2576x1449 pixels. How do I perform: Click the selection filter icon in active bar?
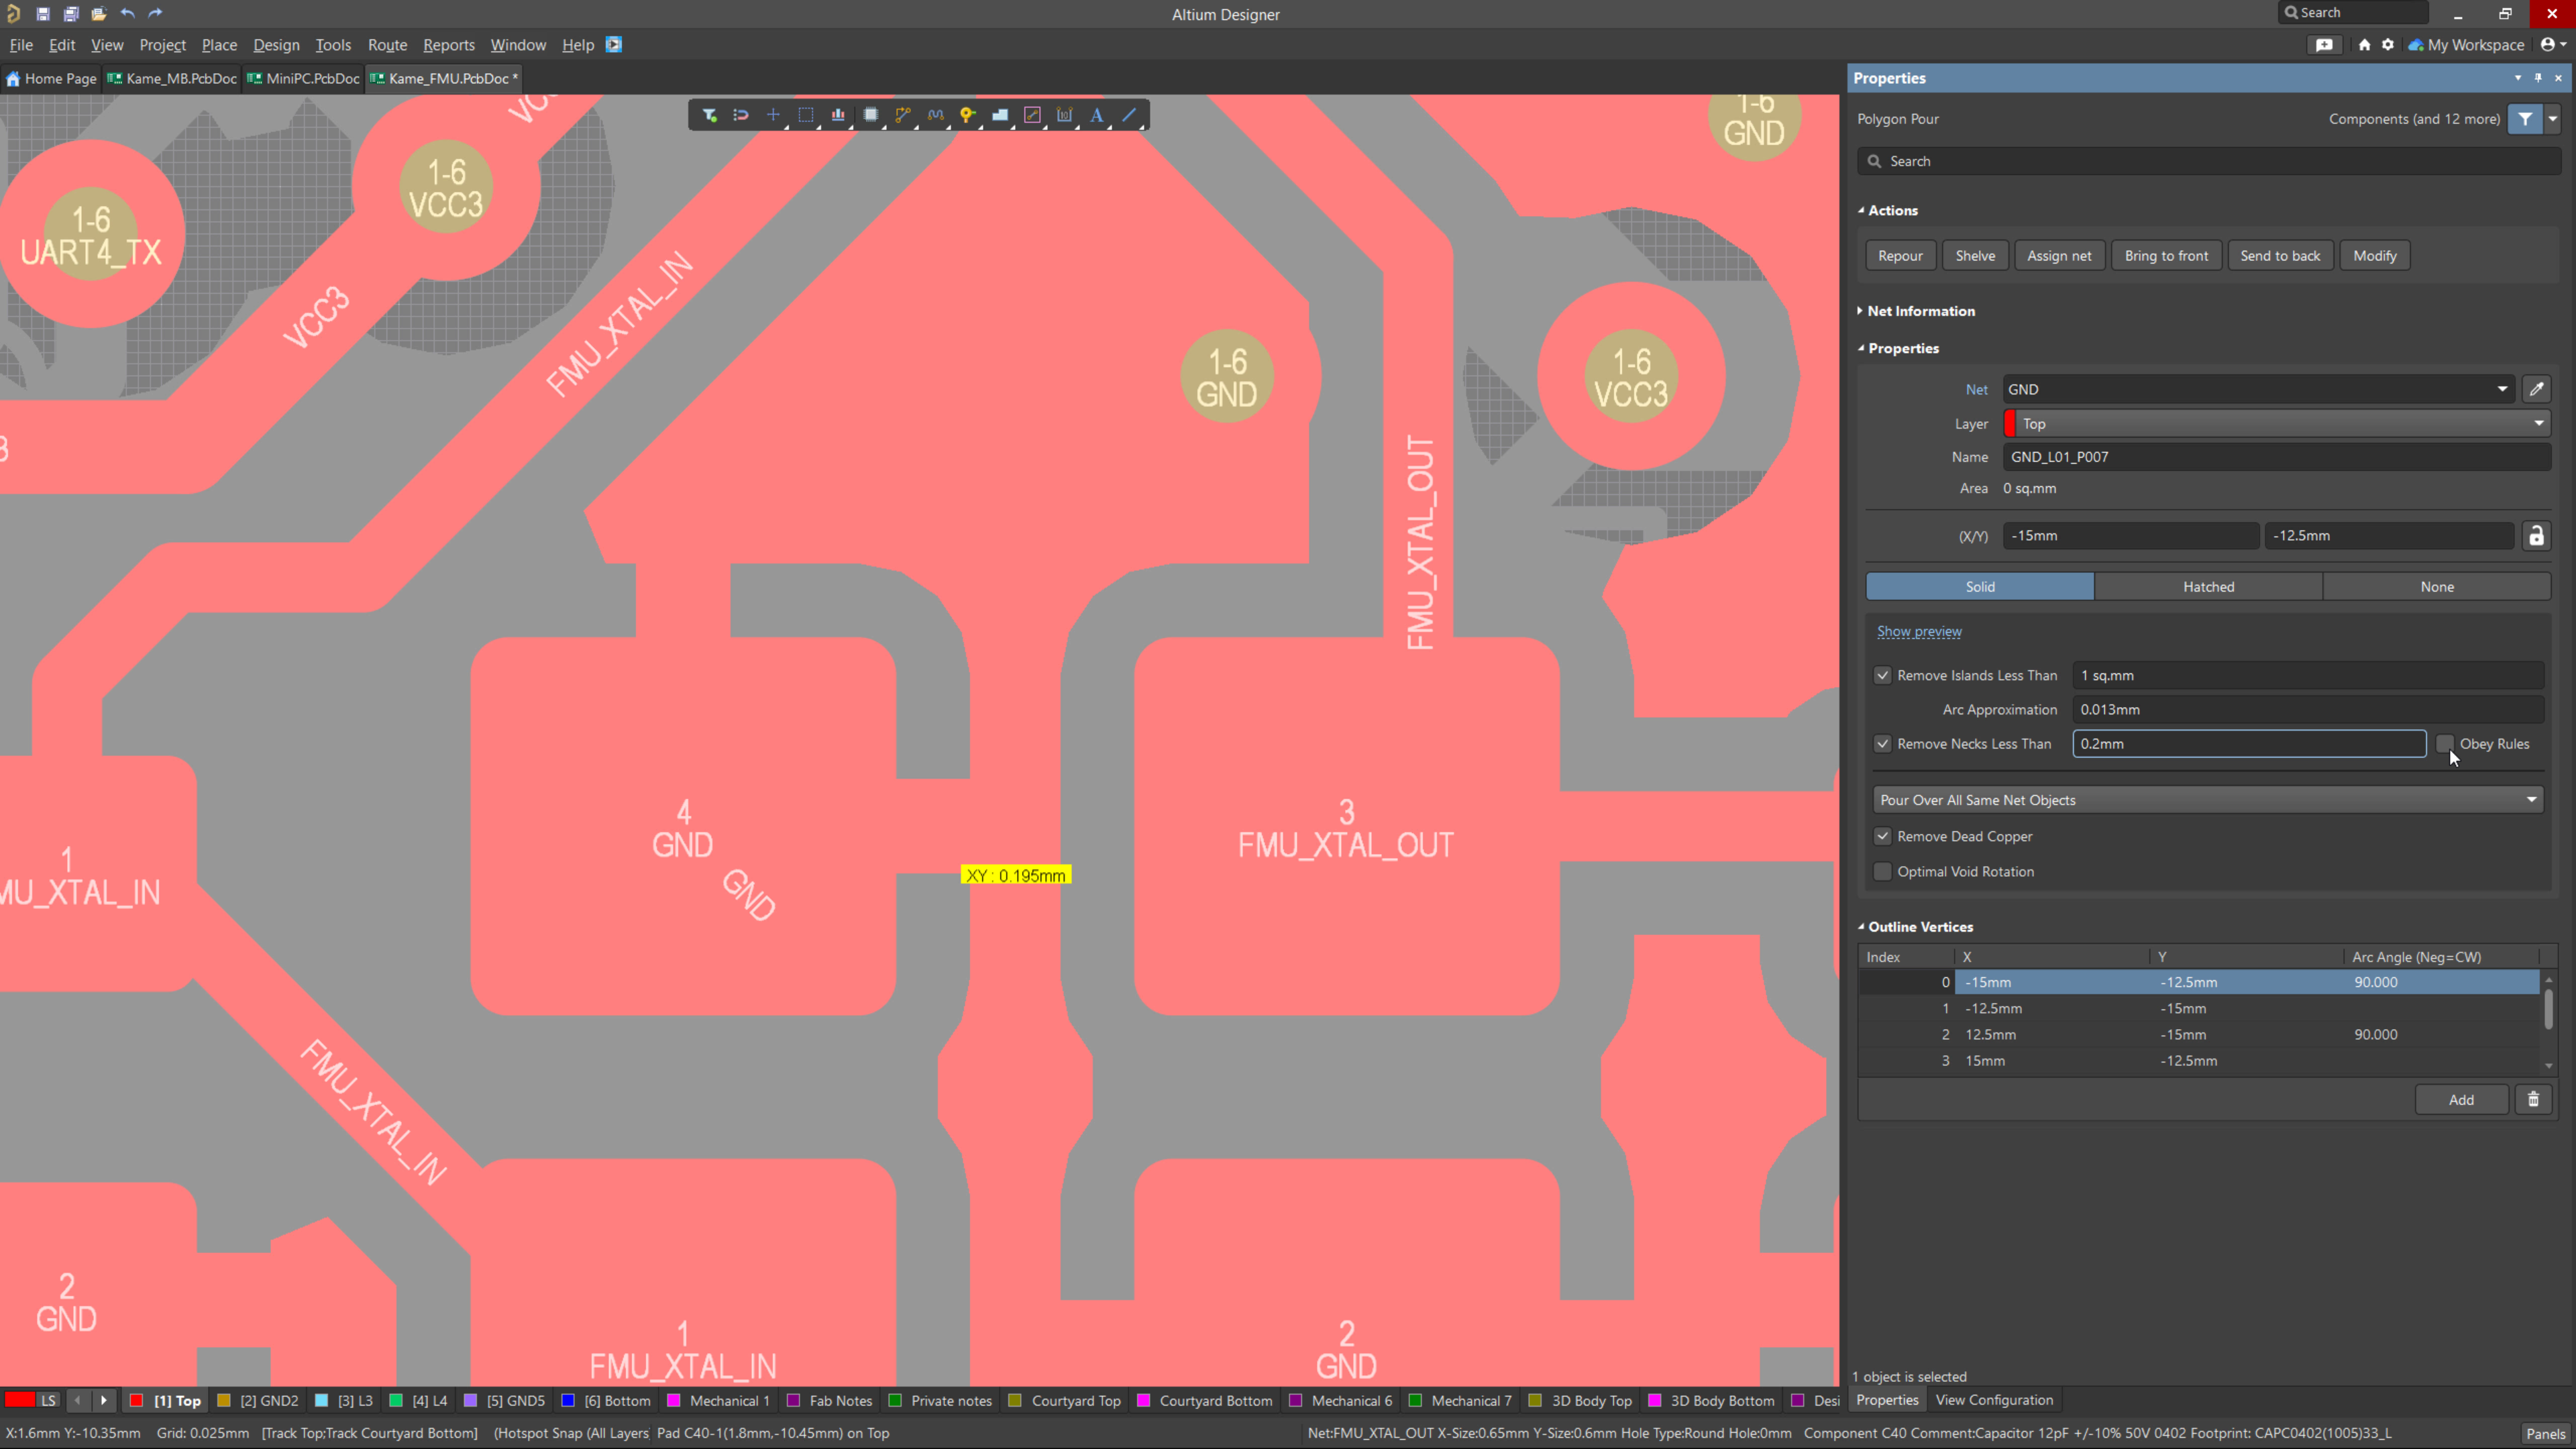pos(709,115)
